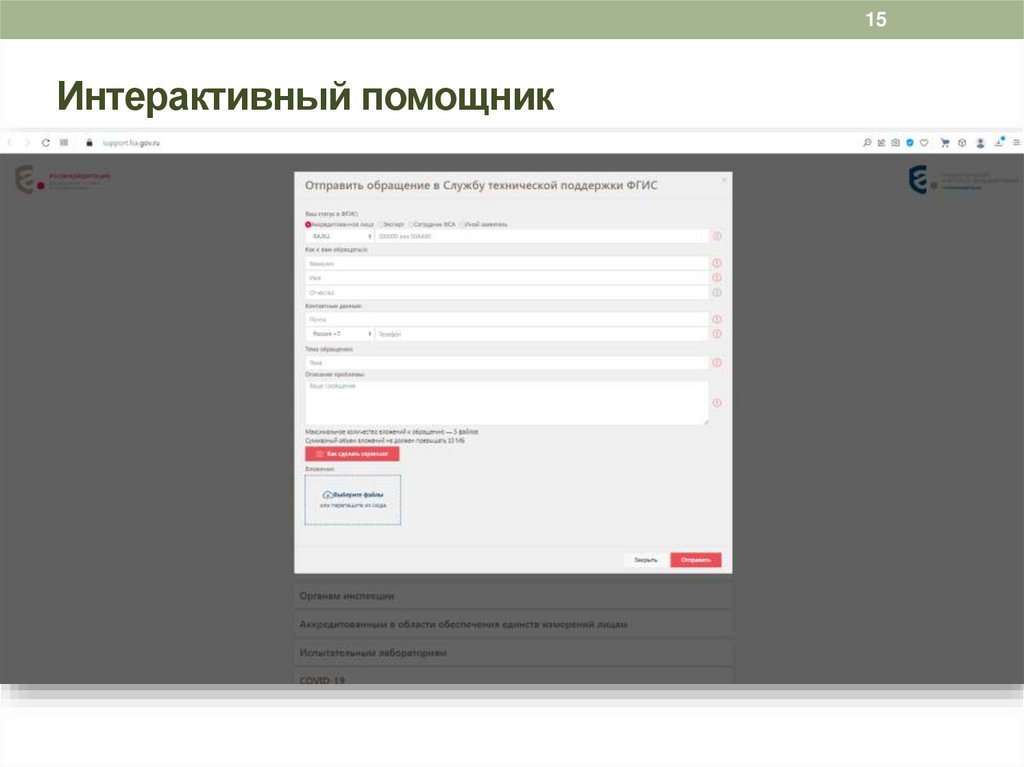Open downloads via the arrow icon with notification dot
Viewport: 1024px width, 767px height.
tap(998, 141)
